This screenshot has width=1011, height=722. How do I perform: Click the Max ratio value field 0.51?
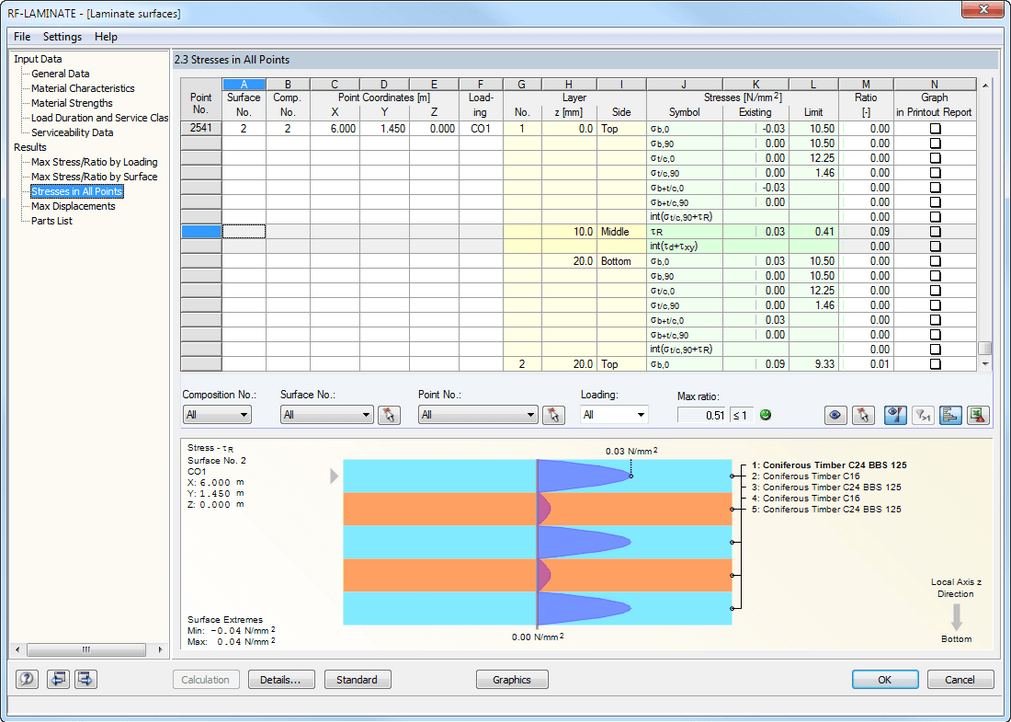pos(702,415)
